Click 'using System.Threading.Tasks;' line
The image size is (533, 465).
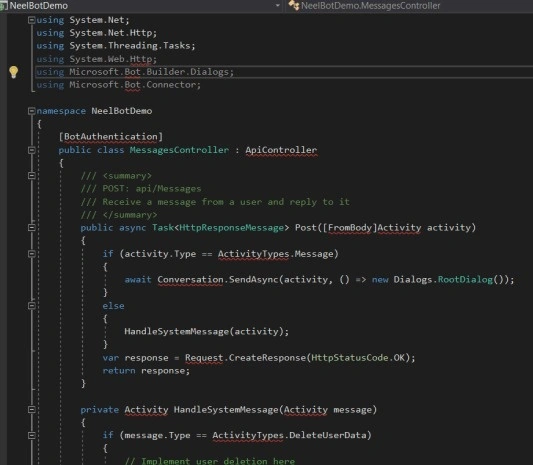point(116,46)
